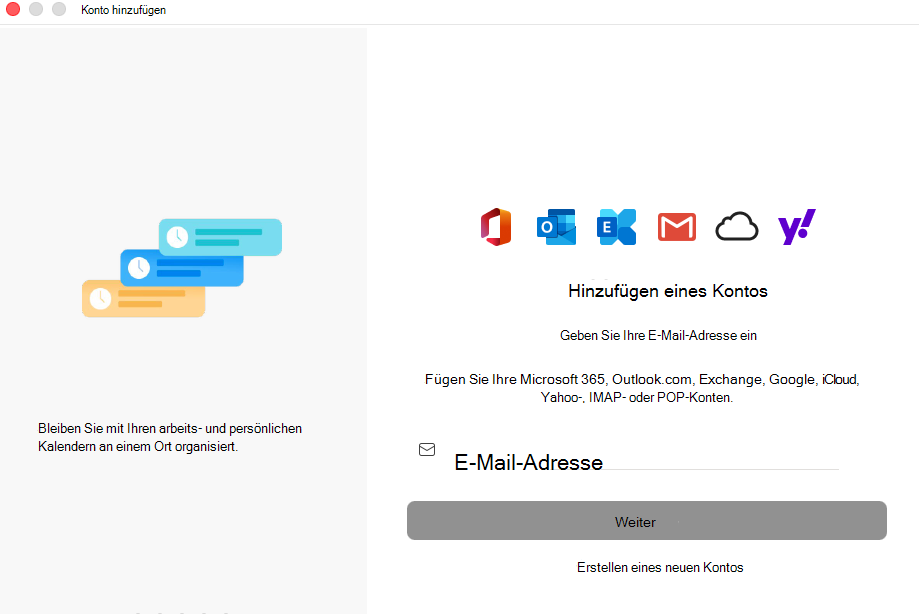Close the Konto hinzufügen window
The width and height of the screenshot is (919, 614).
13,9
